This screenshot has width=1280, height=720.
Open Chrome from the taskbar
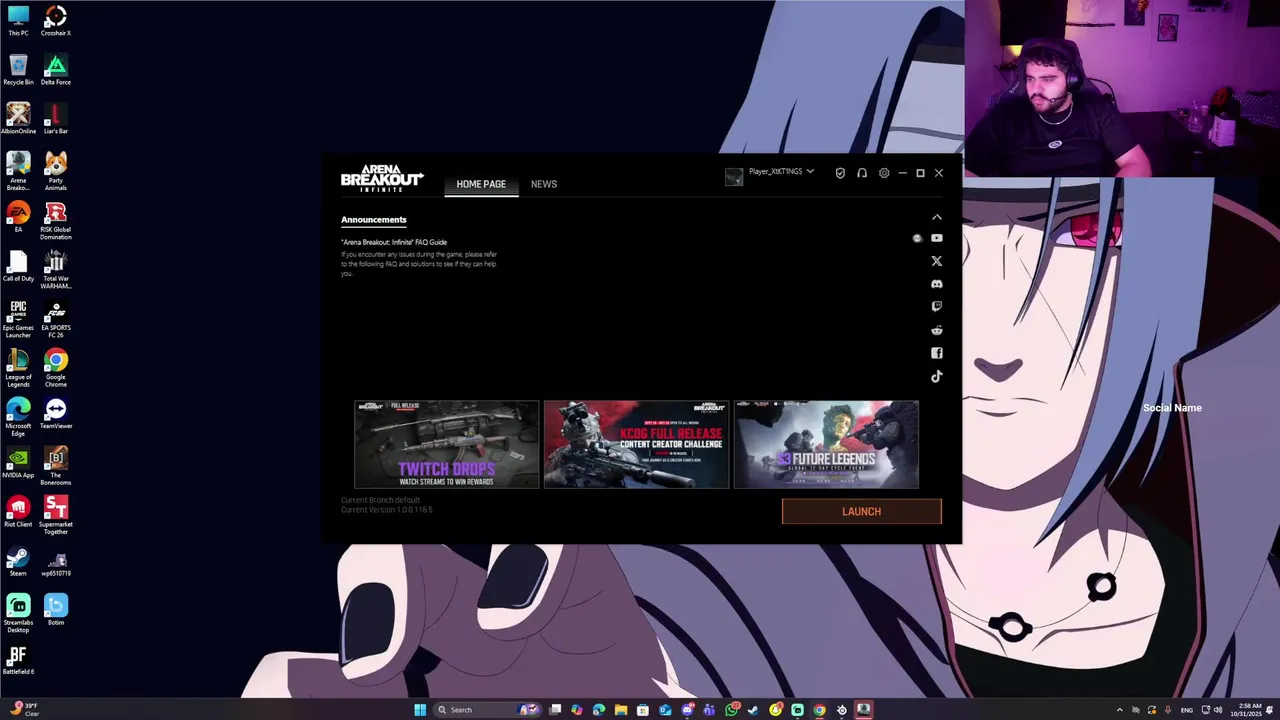[x=819, y=710]
